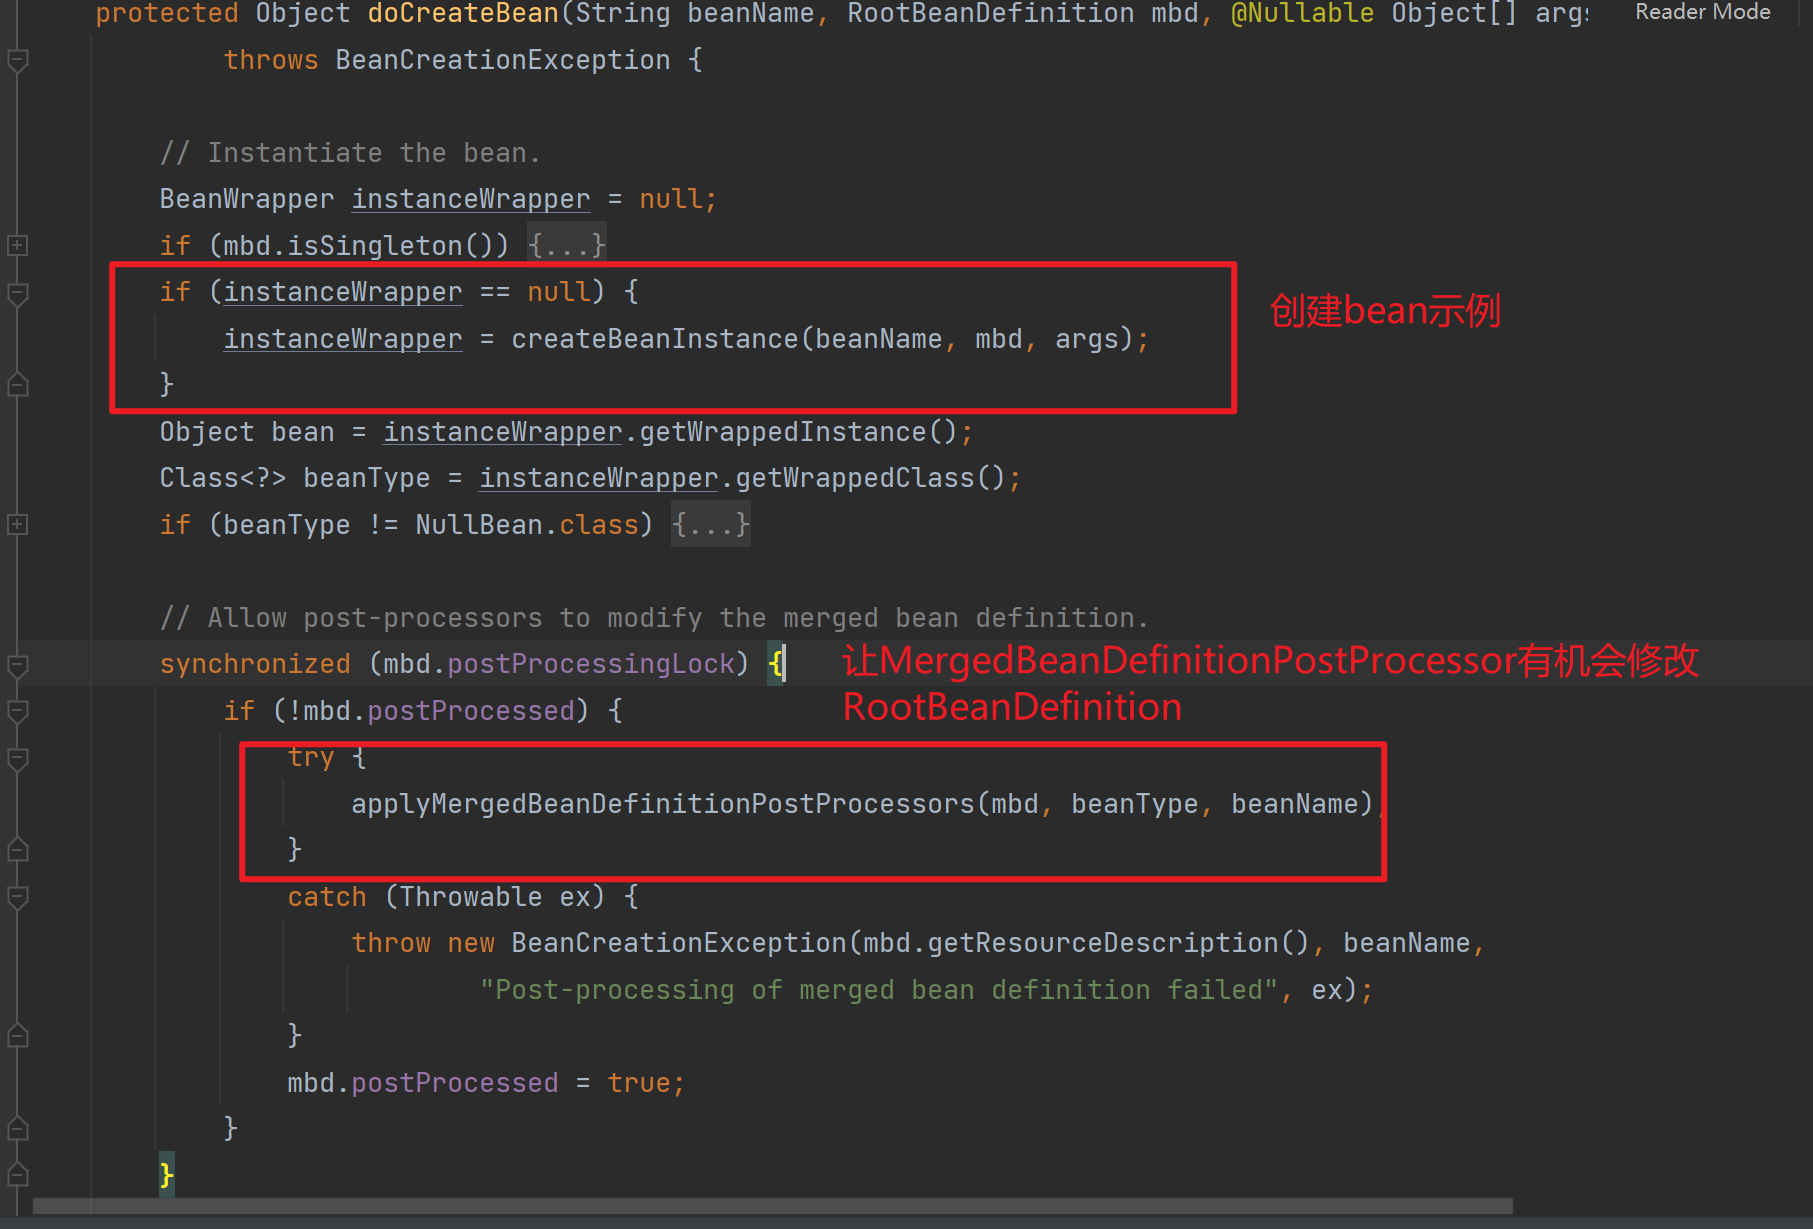The height and width of the screenshot is (1229, 1813).
Task: Click the 'Post-processing of merged bean definition failed' string
Action: click(879, 990)
